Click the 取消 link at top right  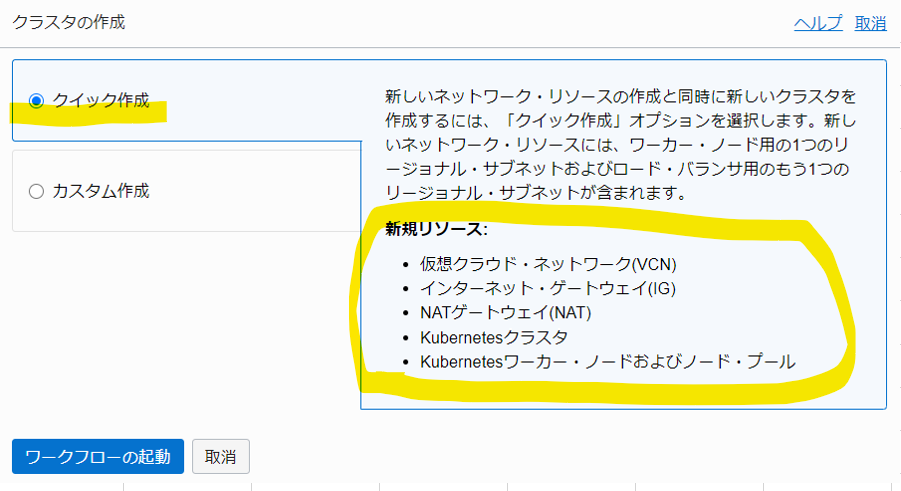point(871,23)
